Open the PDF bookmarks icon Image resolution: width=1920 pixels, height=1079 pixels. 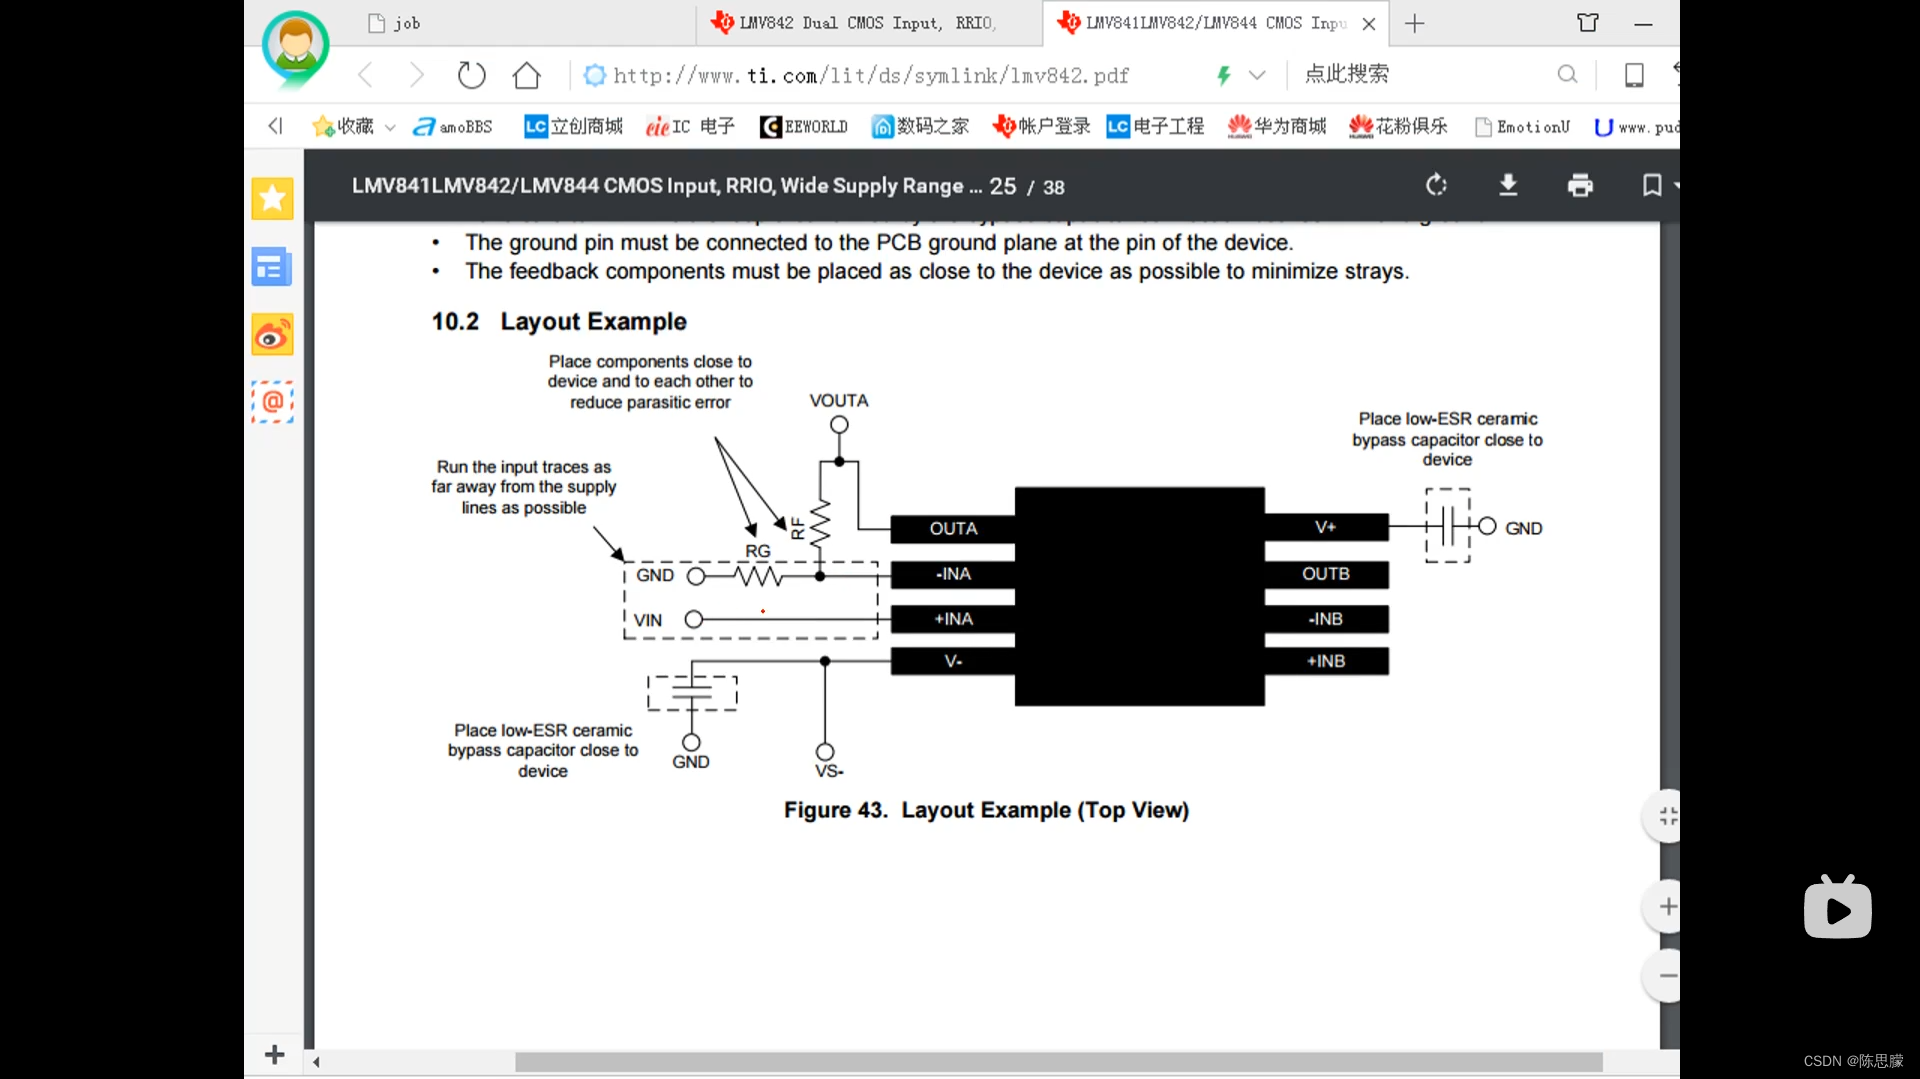[x=1652, y=185]
